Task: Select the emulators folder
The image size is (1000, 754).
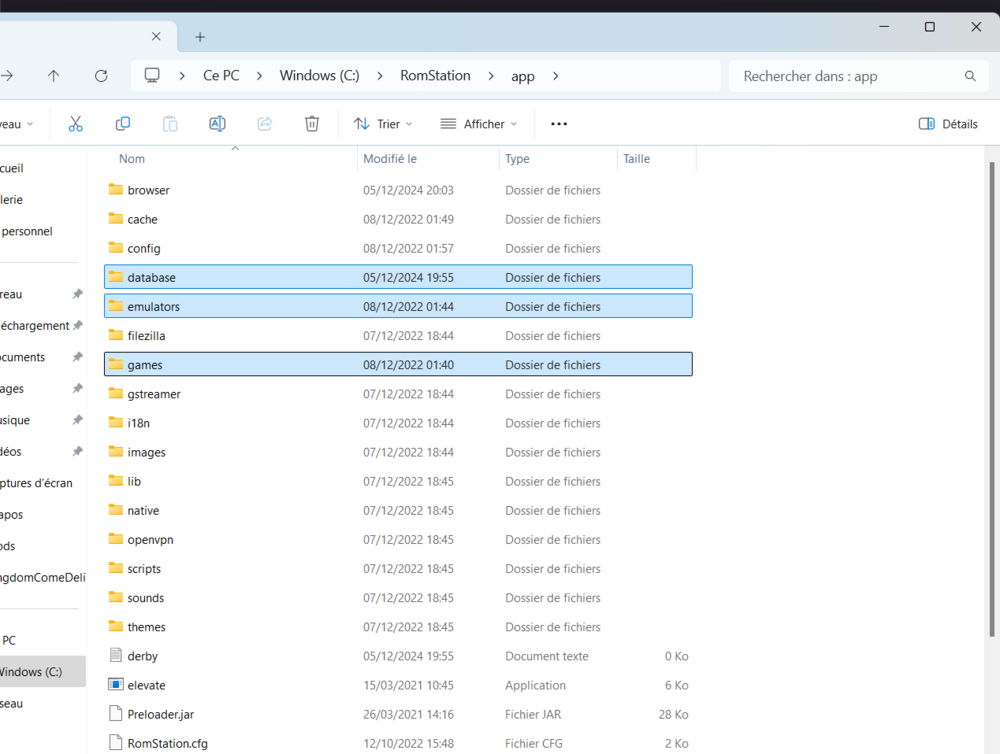Action: coord(154,307)
